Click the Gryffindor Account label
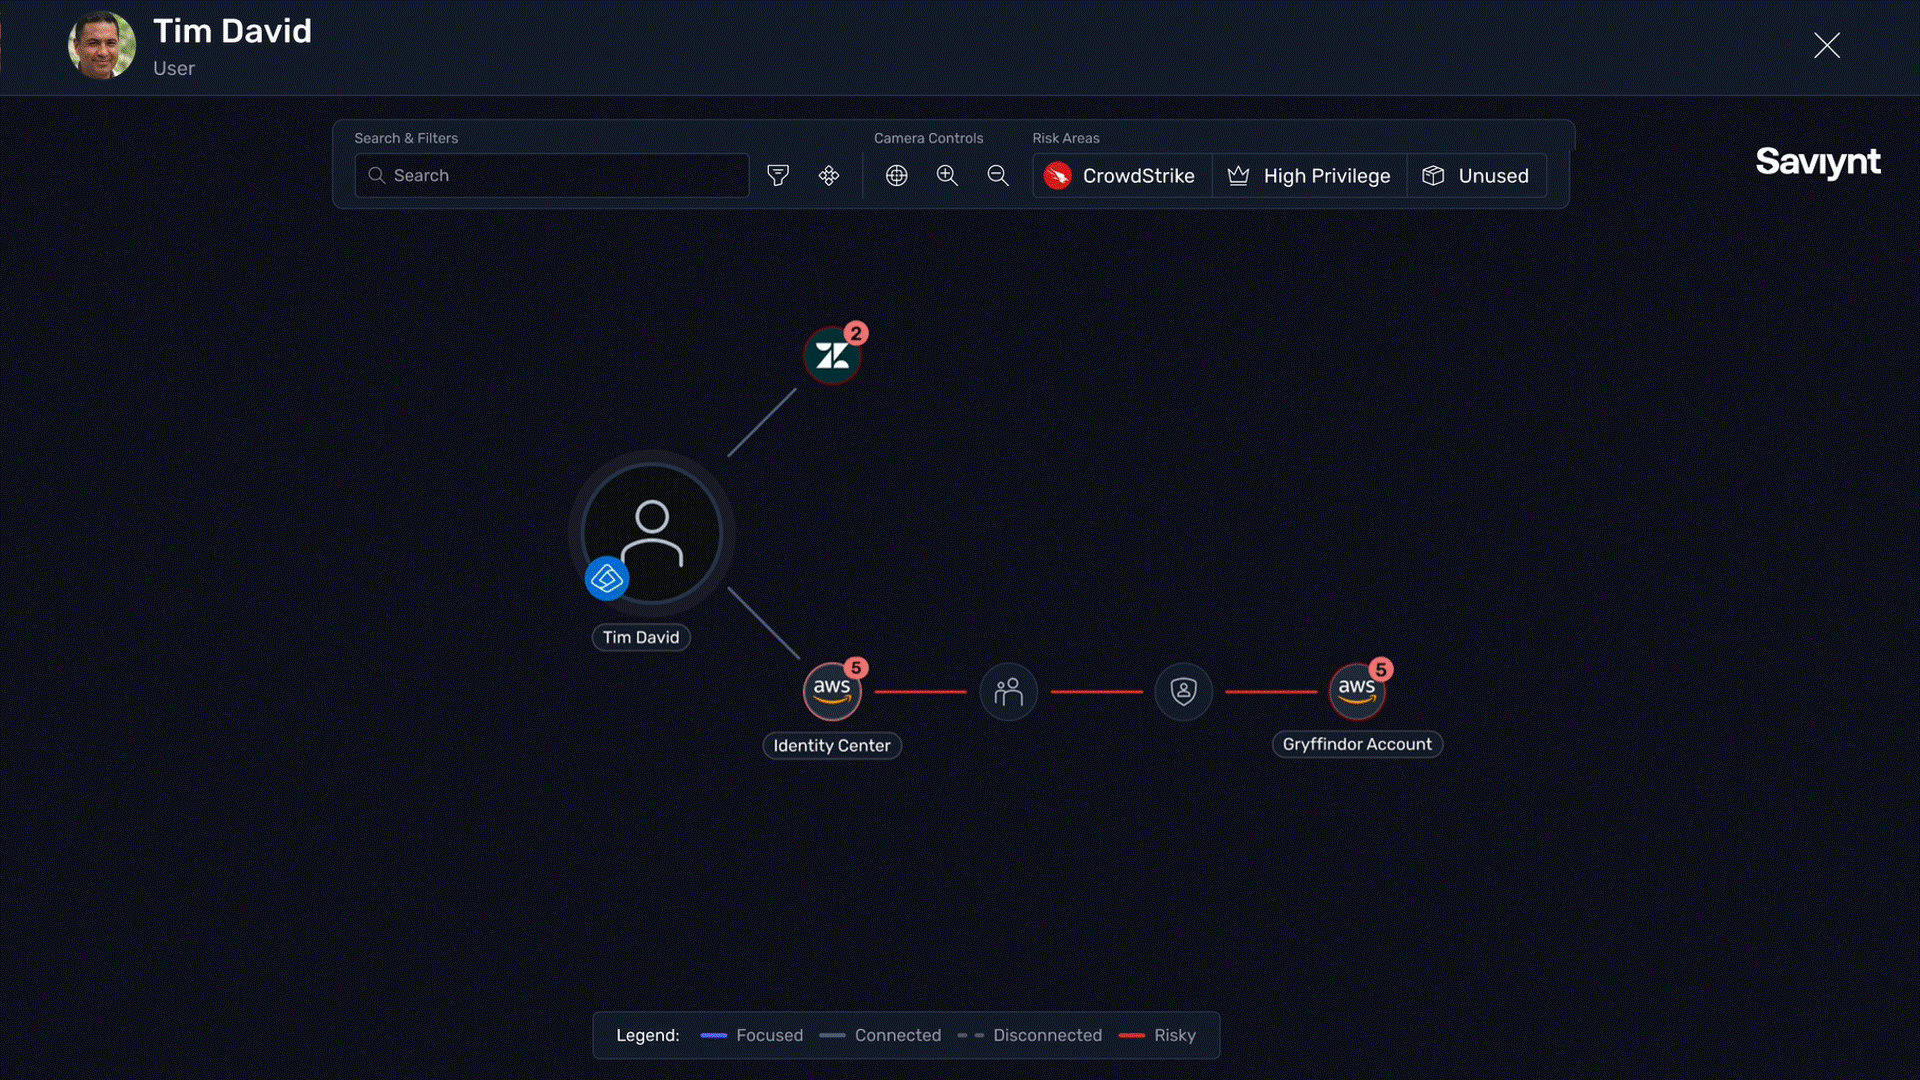Screen dimensions: 1920x1080 click(1357, 745)
